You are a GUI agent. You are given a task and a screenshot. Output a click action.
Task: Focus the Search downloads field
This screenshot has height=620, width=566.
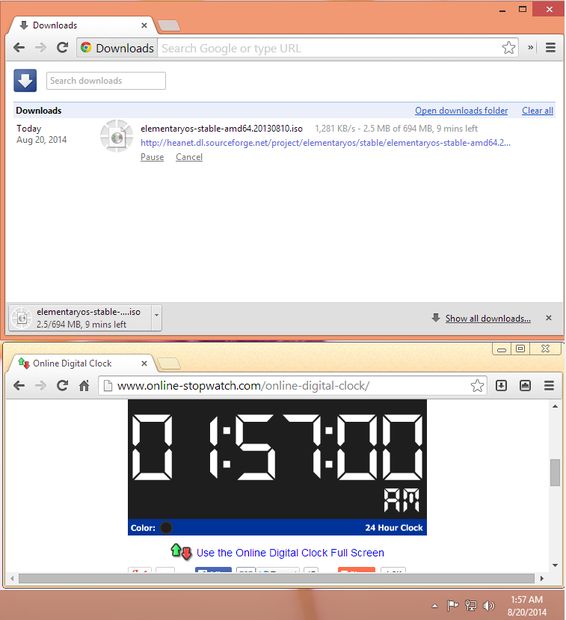coord(106,81)
